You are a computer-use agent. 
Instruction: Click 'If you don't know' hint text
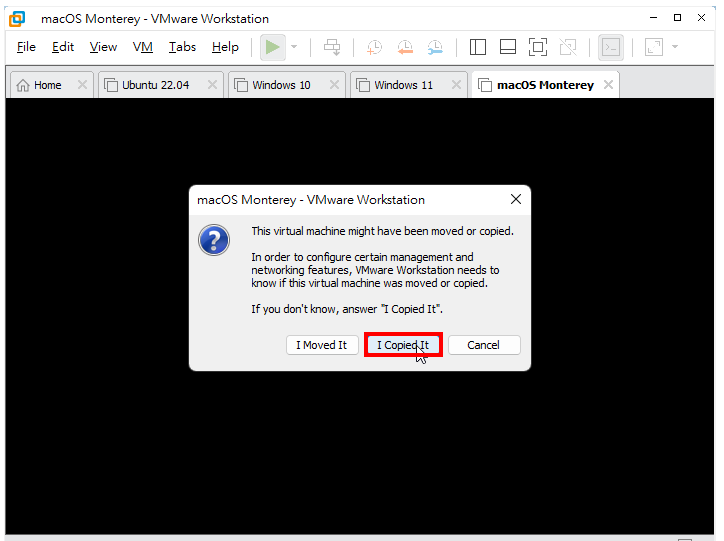347,309
